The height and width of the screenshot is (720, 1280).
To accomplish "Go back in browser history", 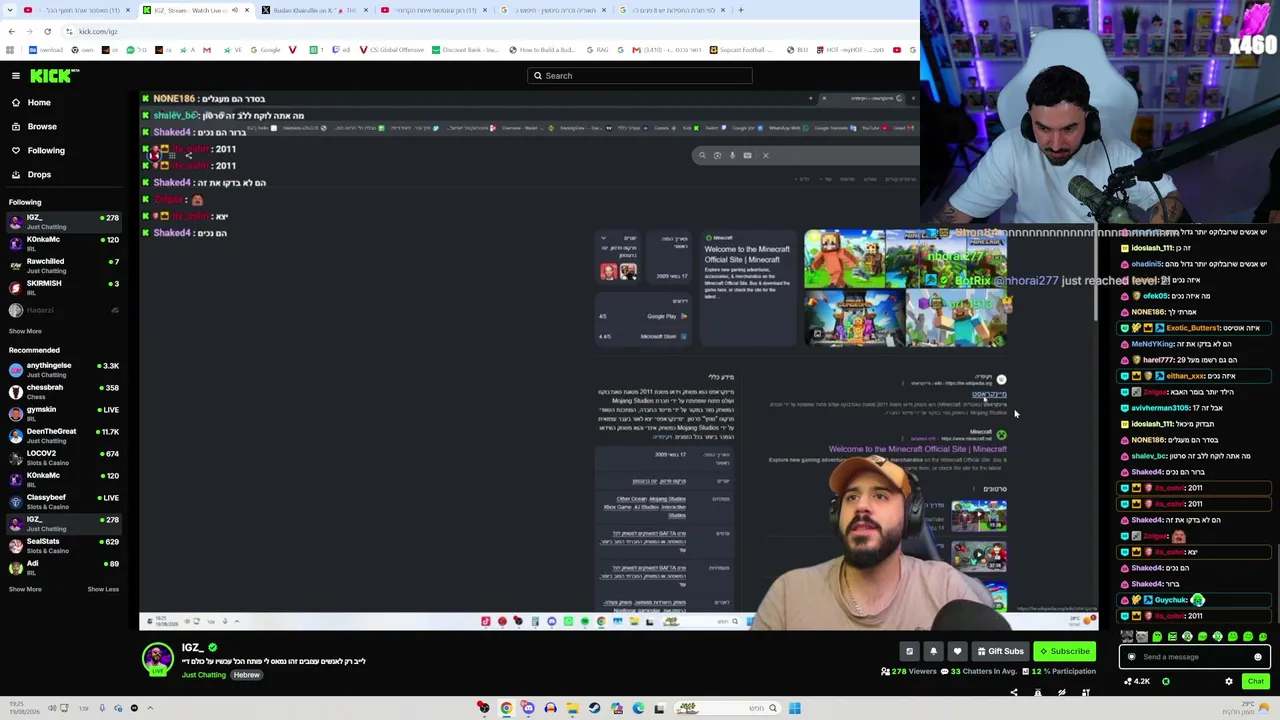I will point(11,31).
